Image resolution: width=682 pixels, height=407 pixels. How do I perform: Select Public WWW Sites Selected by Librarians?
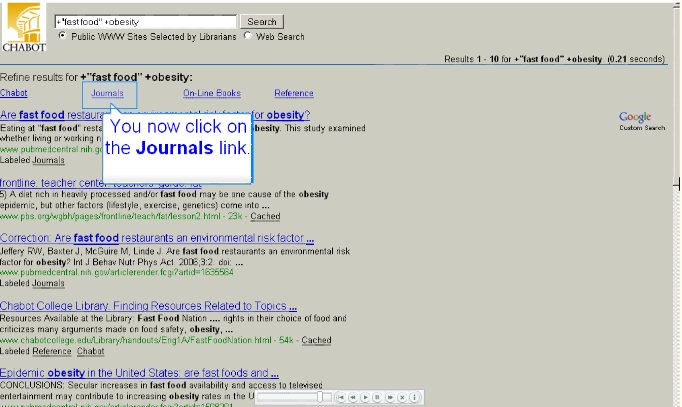pos(63,36)
